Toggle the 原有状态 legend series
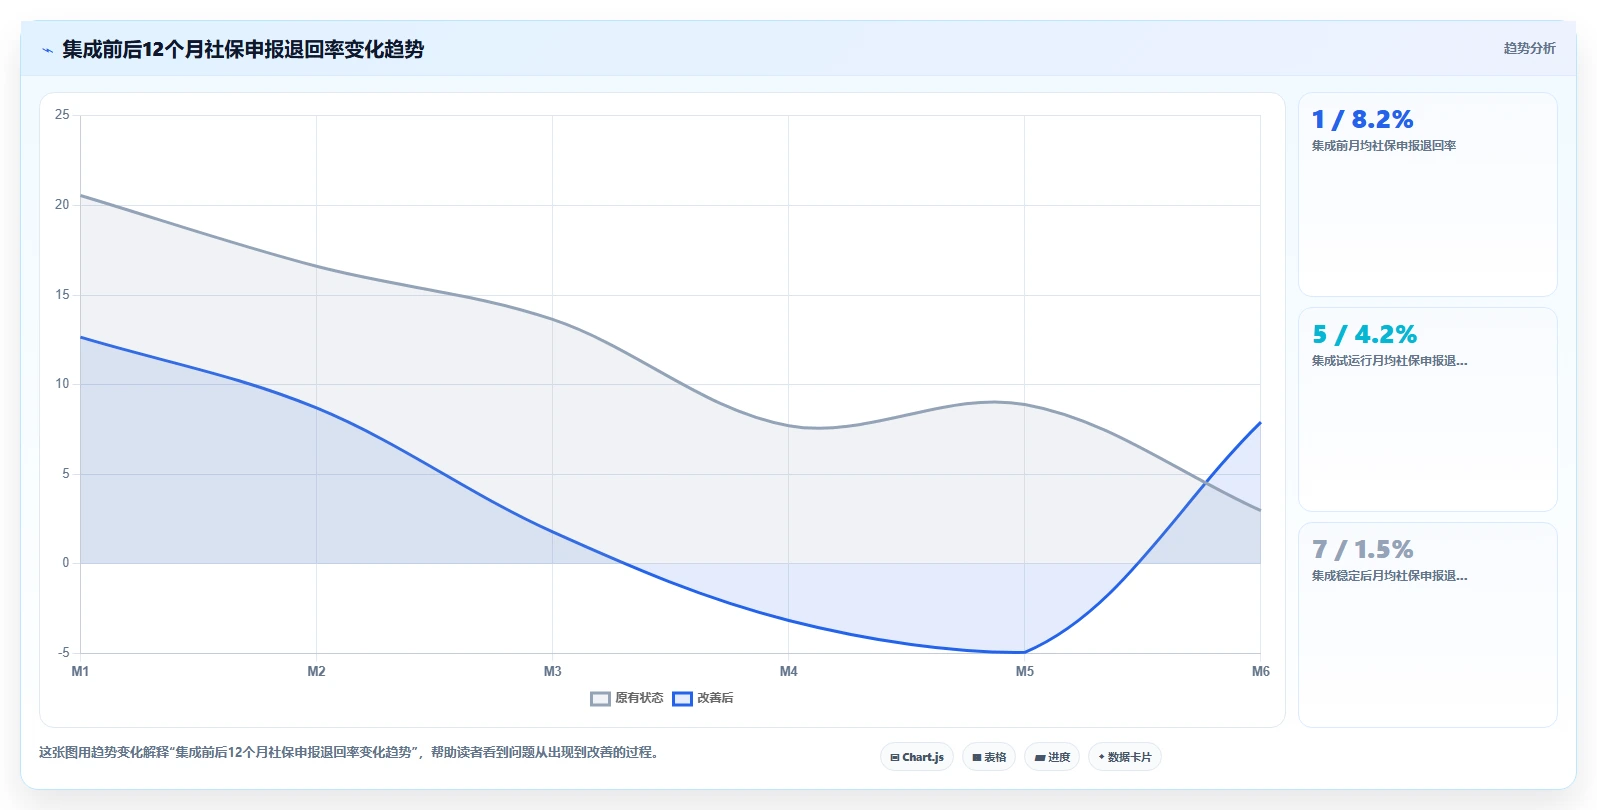1597x810 pixels. 627,698
